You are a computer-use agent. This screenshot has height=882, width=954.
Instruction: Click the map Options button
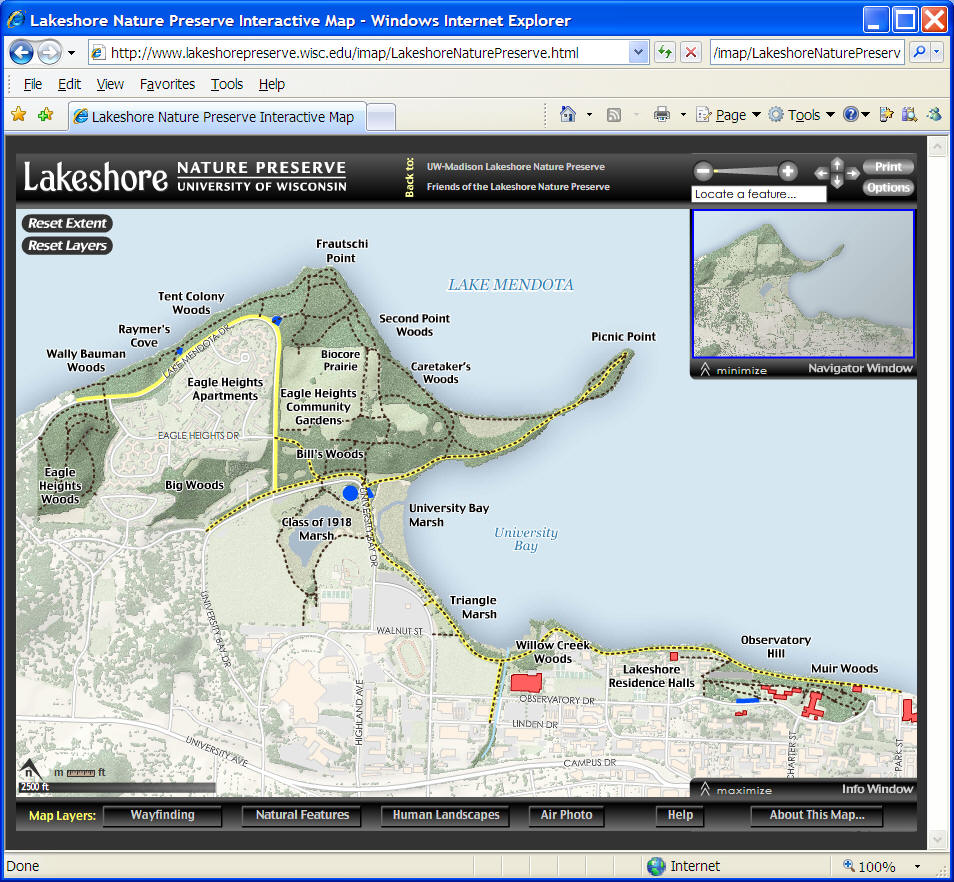(888, 187)
